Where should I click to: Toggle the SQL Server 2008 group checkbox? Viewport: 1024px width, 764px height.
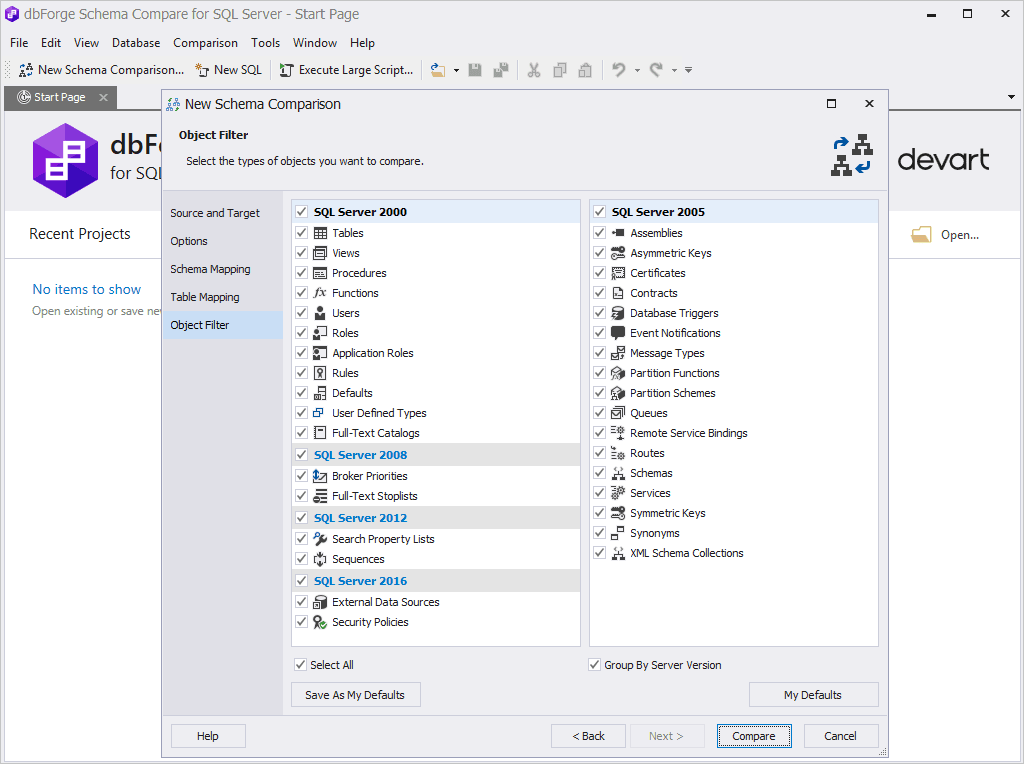(301, 454)
